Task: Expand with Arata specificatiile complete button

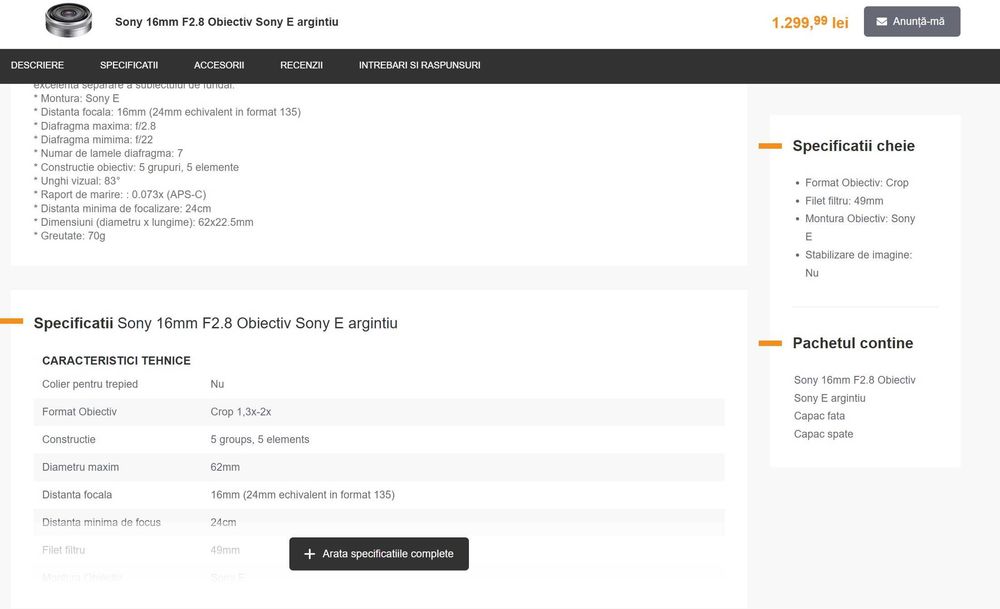Action: [379, 554]
